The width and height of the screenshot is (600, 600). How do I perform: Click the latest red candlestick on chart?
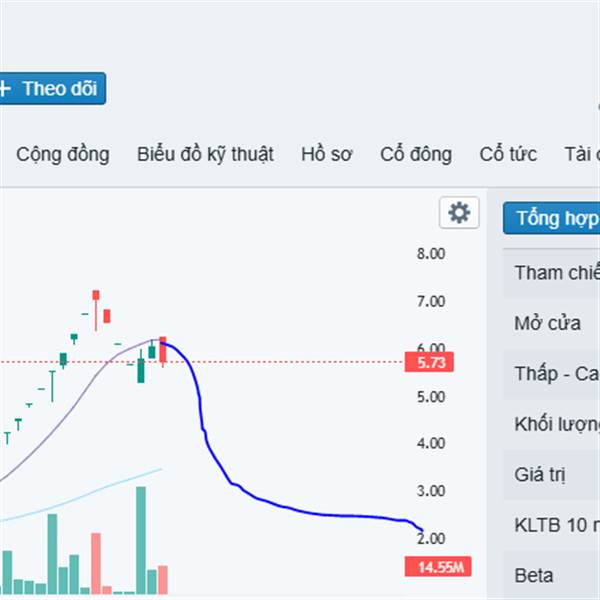point(163,351)
